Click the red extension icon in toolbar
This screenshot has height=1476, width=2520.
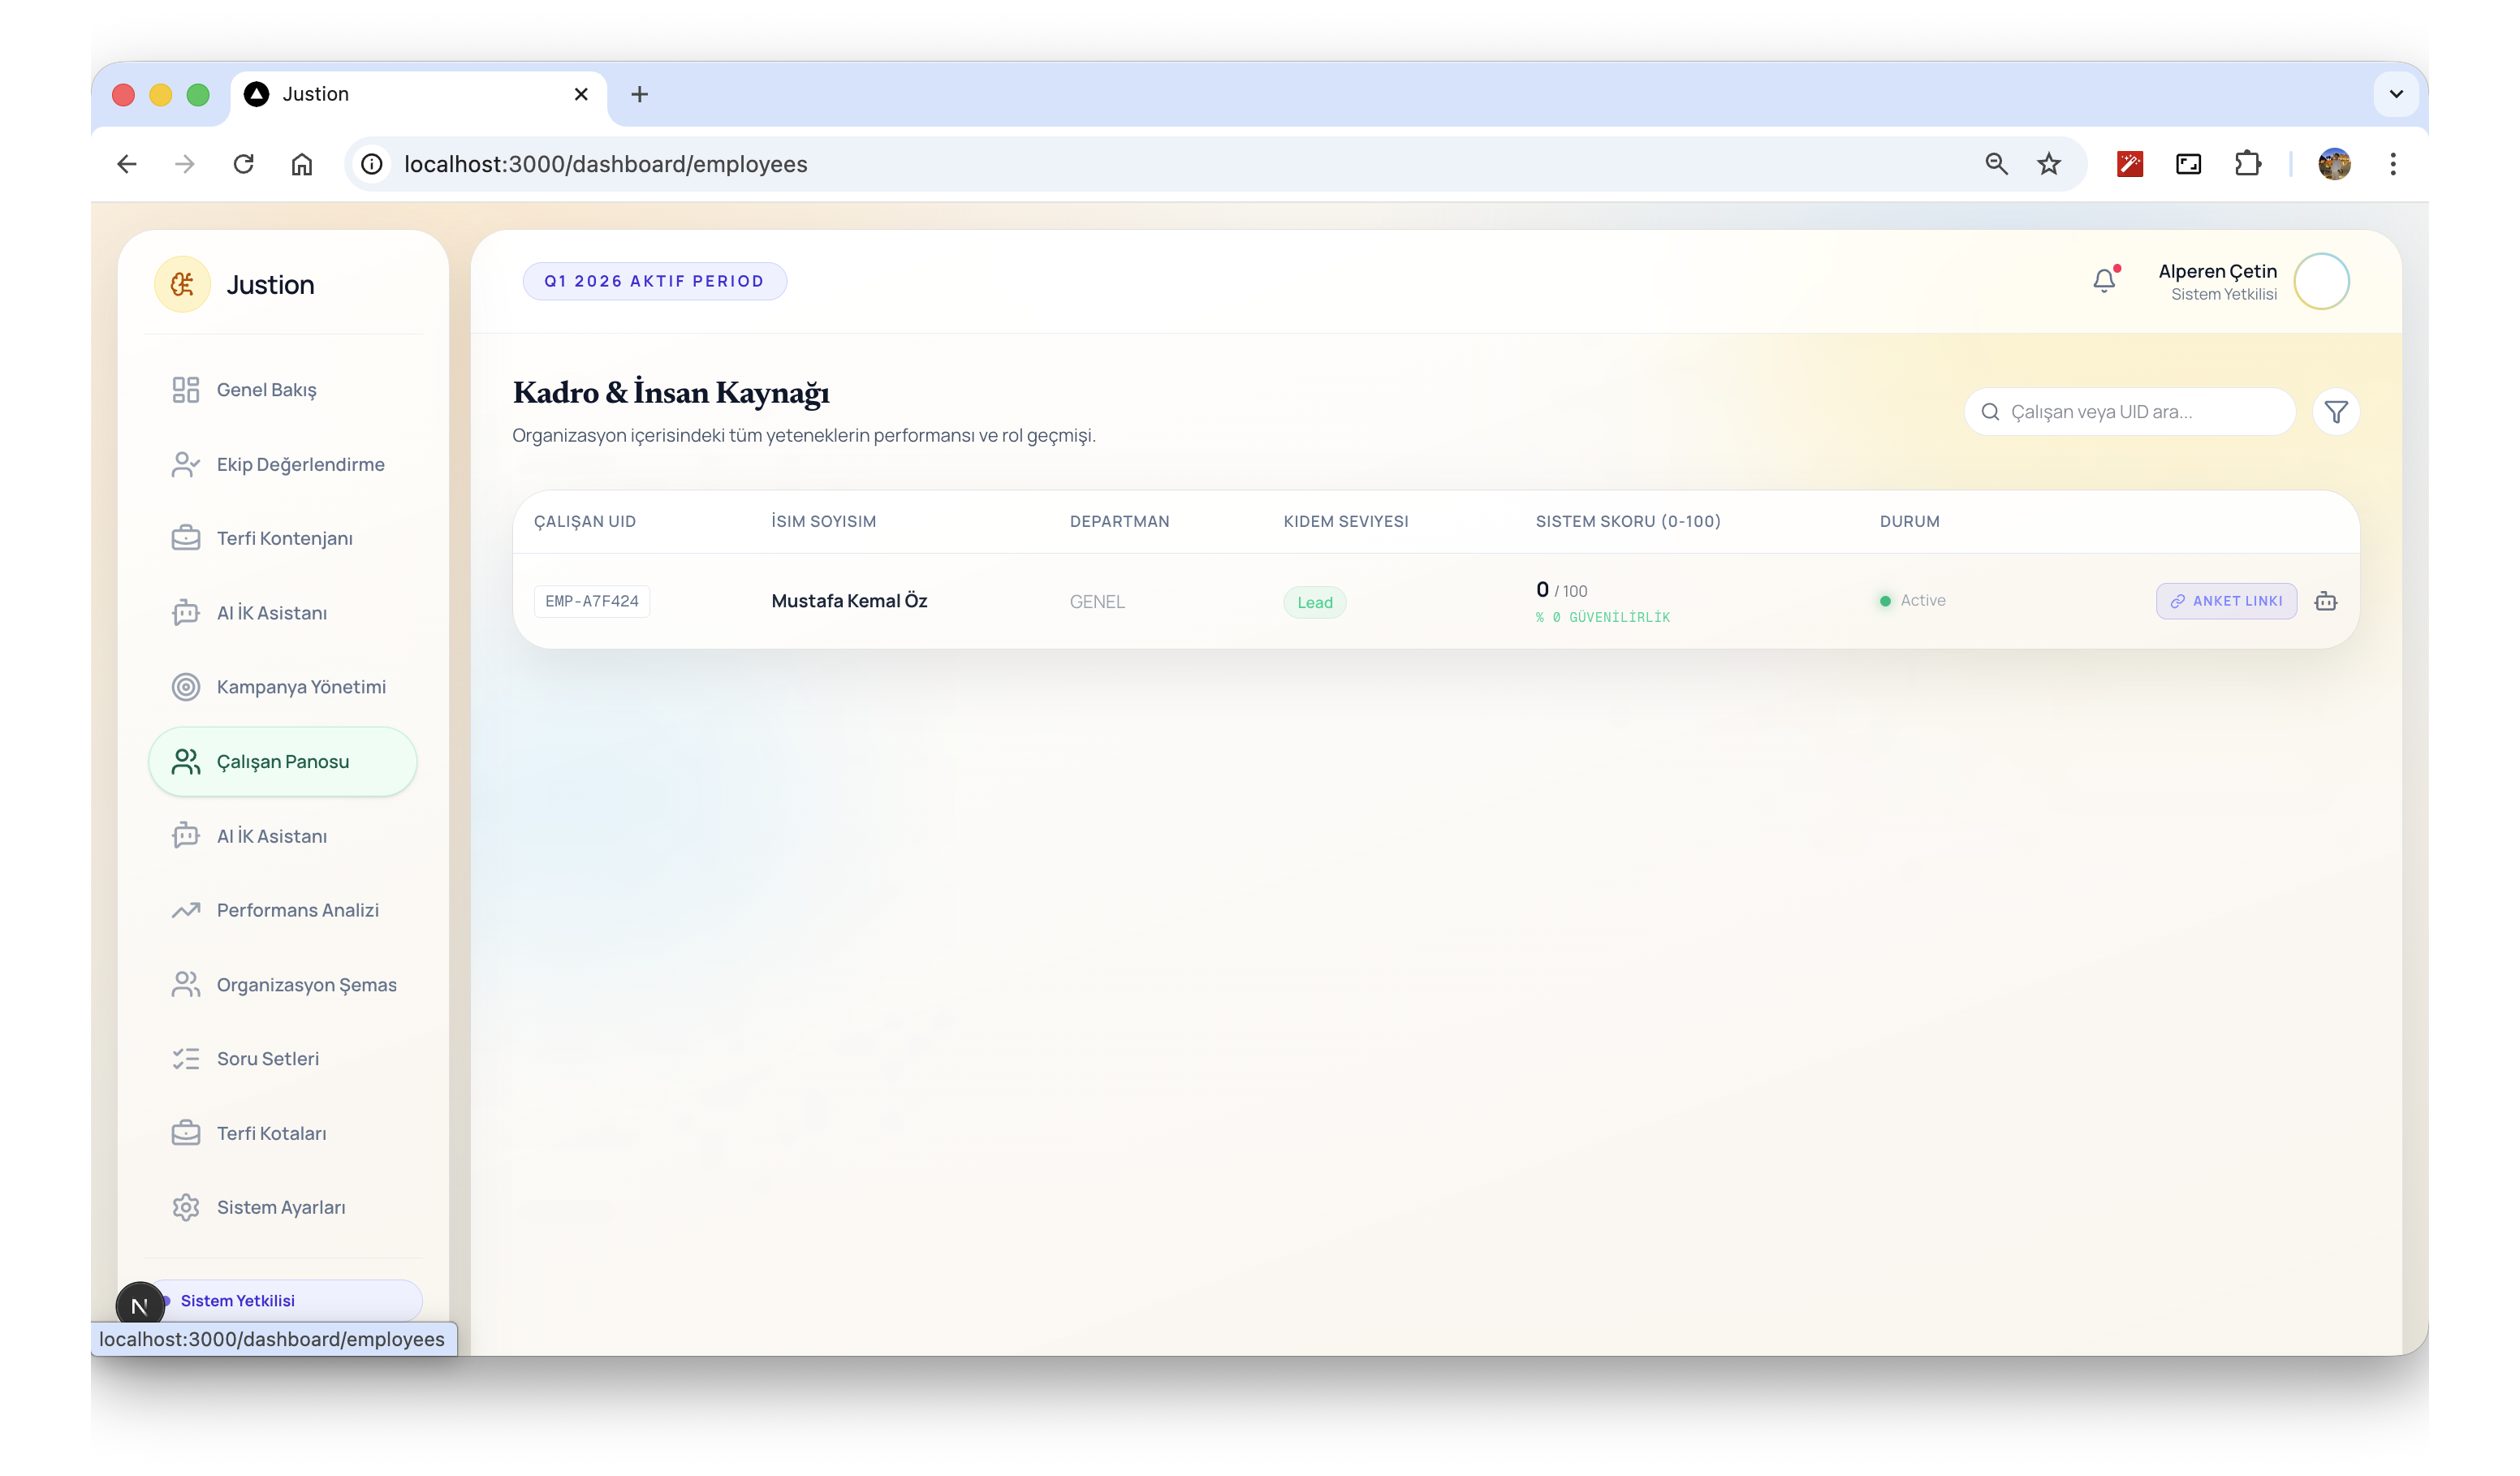pos(2130,164)
